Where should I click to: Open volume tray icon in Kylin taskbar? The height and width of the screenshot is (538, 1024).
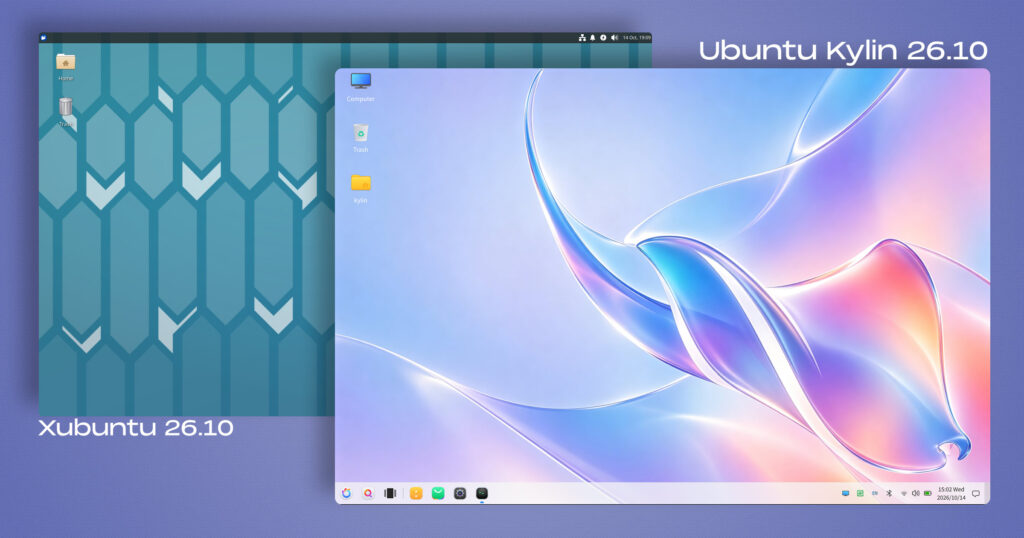[916, 493]
